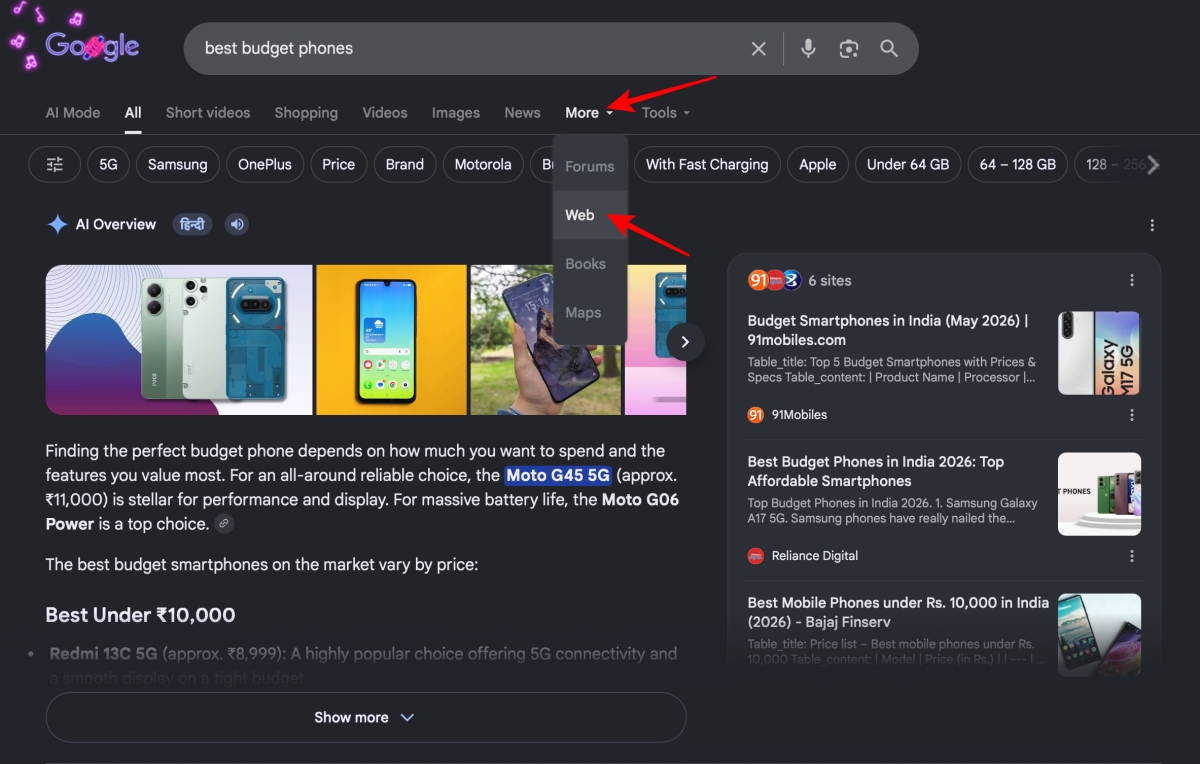The height and width of the screenshot is (764, 1200).
Task: Open Bajaj Finserv result thumbnail
Action: [1099, 635]
